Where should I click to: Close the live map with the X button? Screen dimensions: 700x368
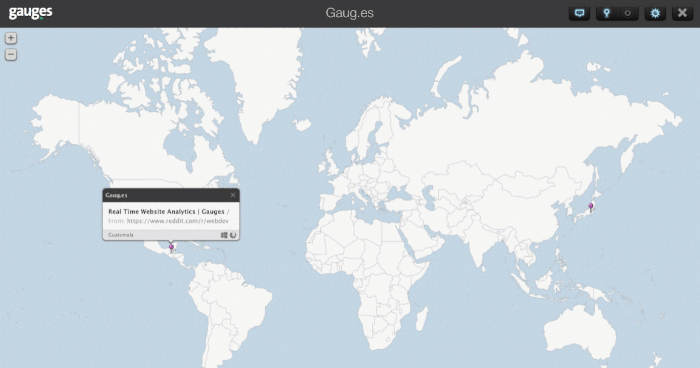coord(682,13)
